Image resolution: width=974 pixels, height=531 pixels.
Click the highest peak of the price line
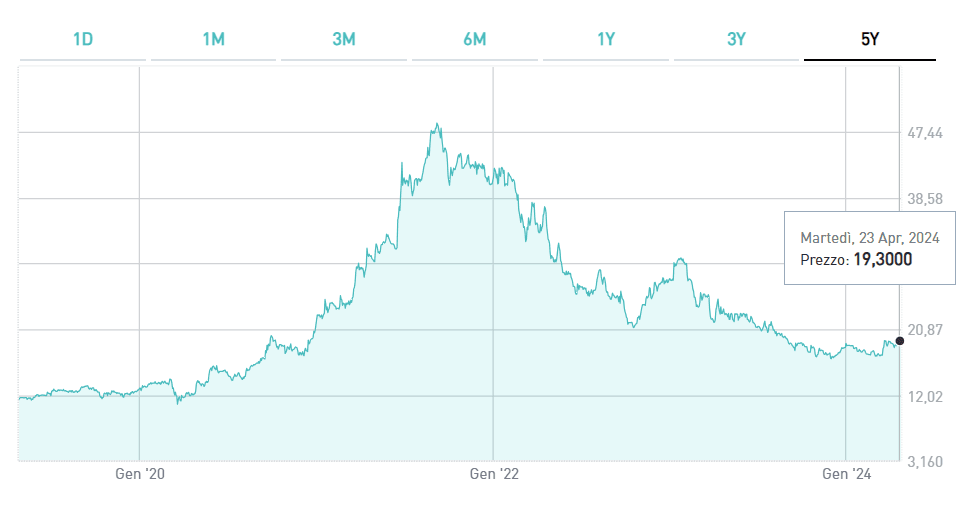pos(437,125)
